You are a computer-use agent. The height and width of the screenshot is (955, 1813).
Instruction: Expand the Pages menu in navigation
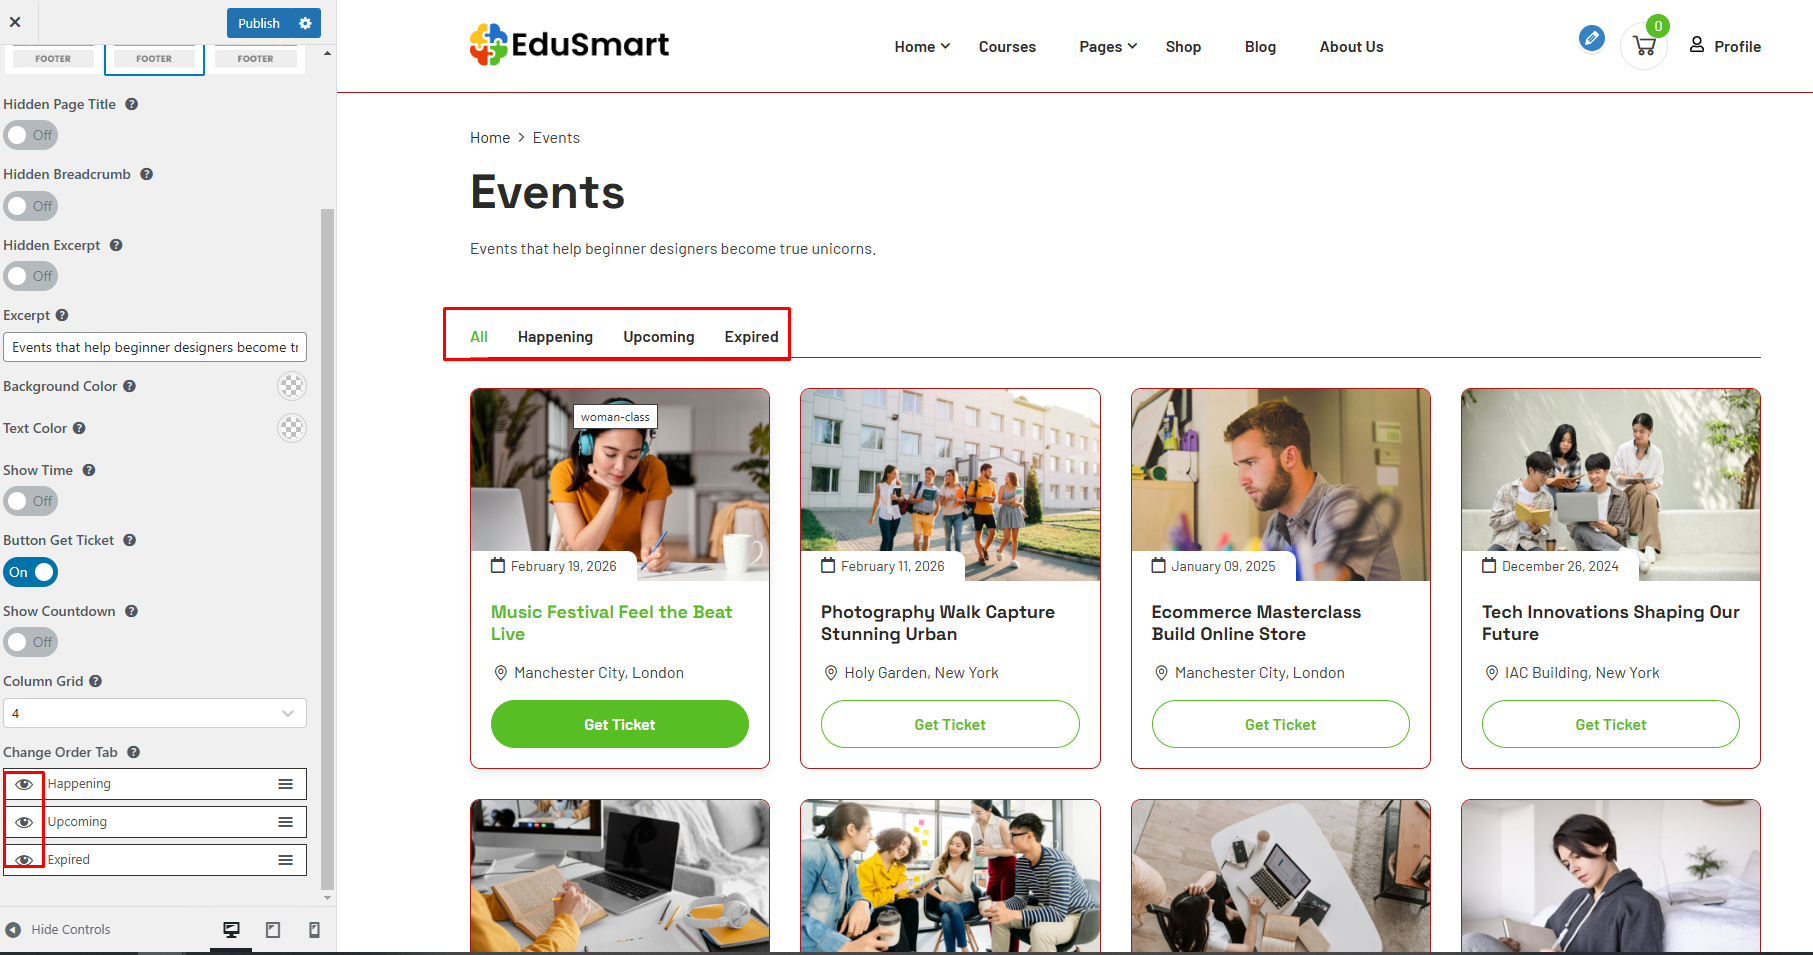[1108, 47]
